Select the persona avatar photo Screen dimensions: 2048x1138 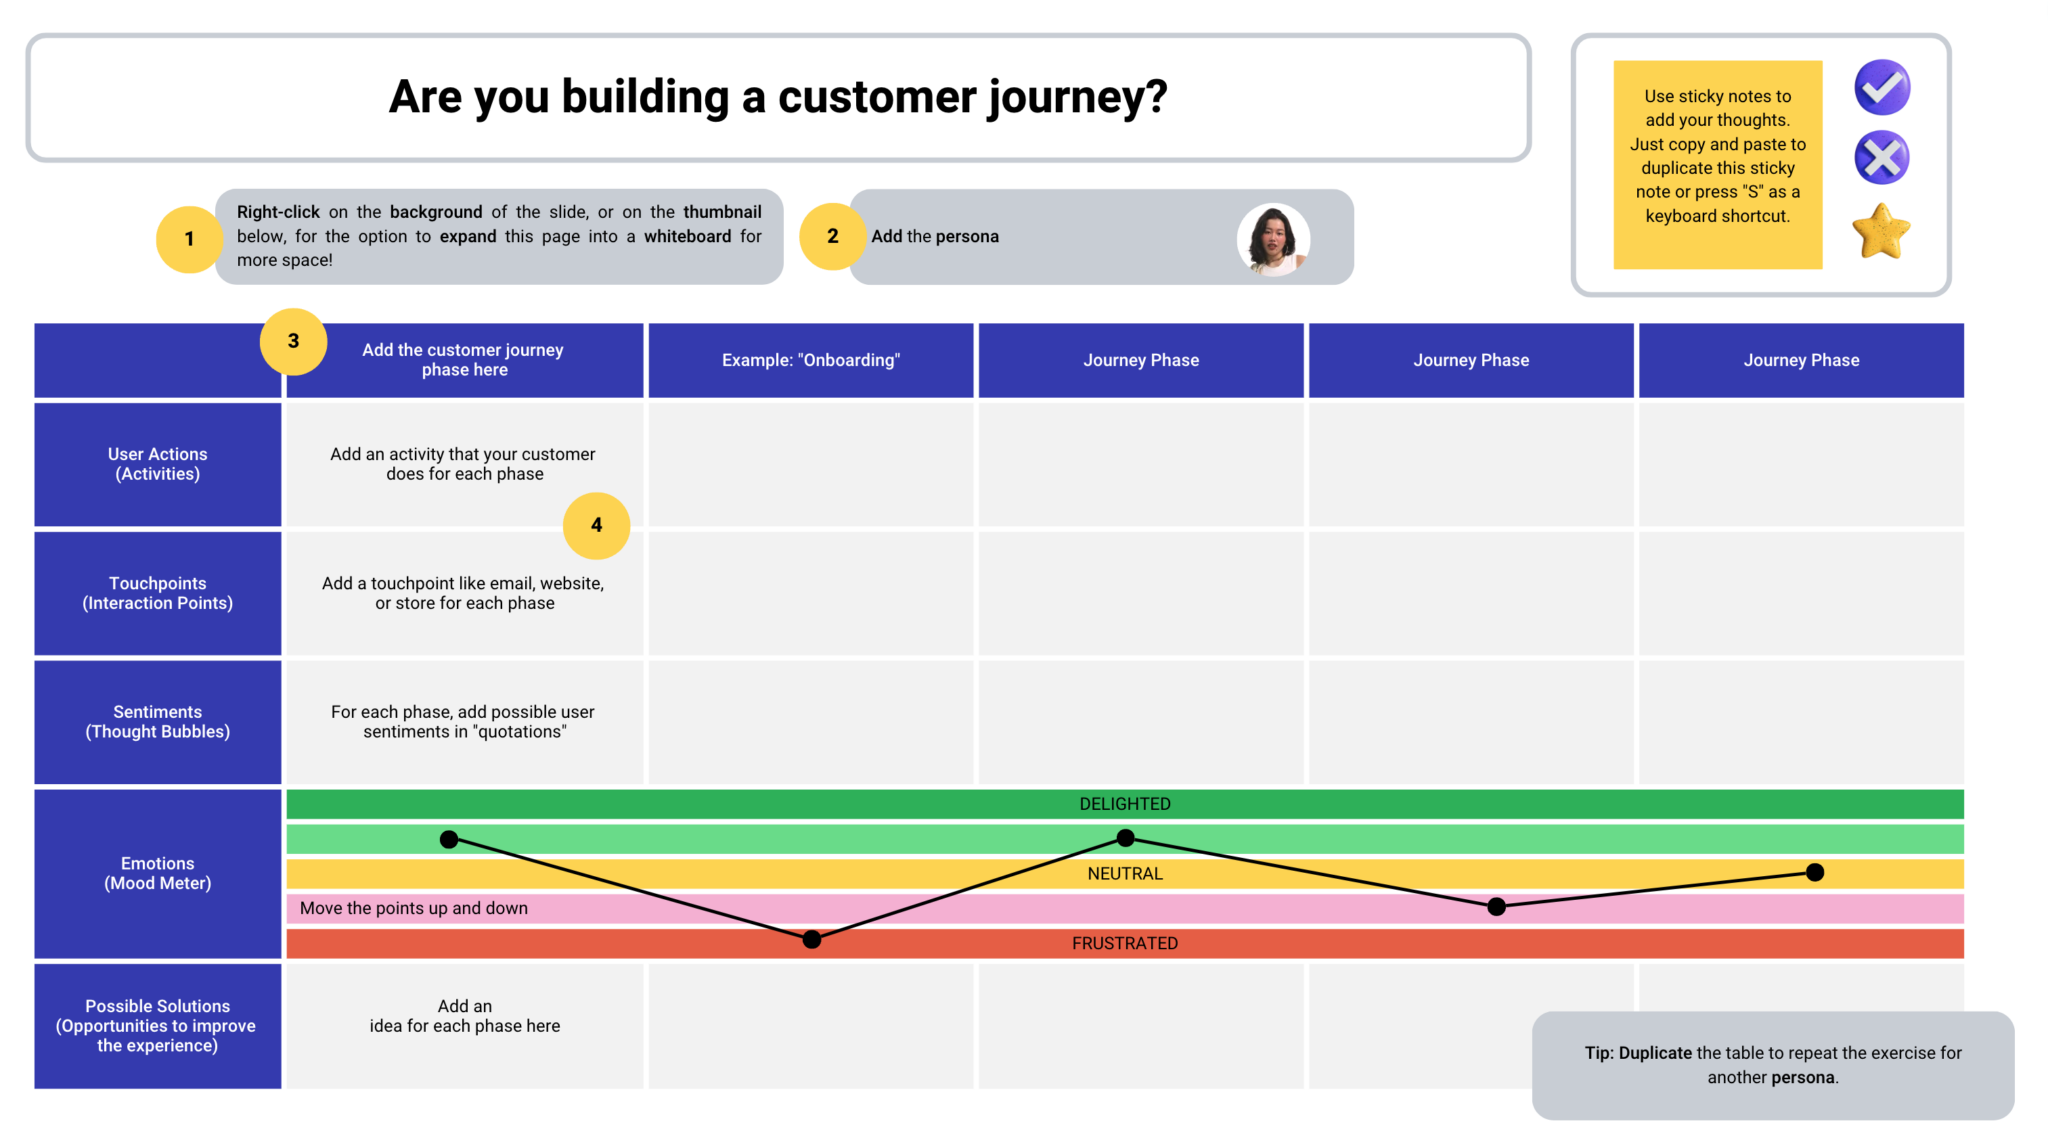(1273, 239)
